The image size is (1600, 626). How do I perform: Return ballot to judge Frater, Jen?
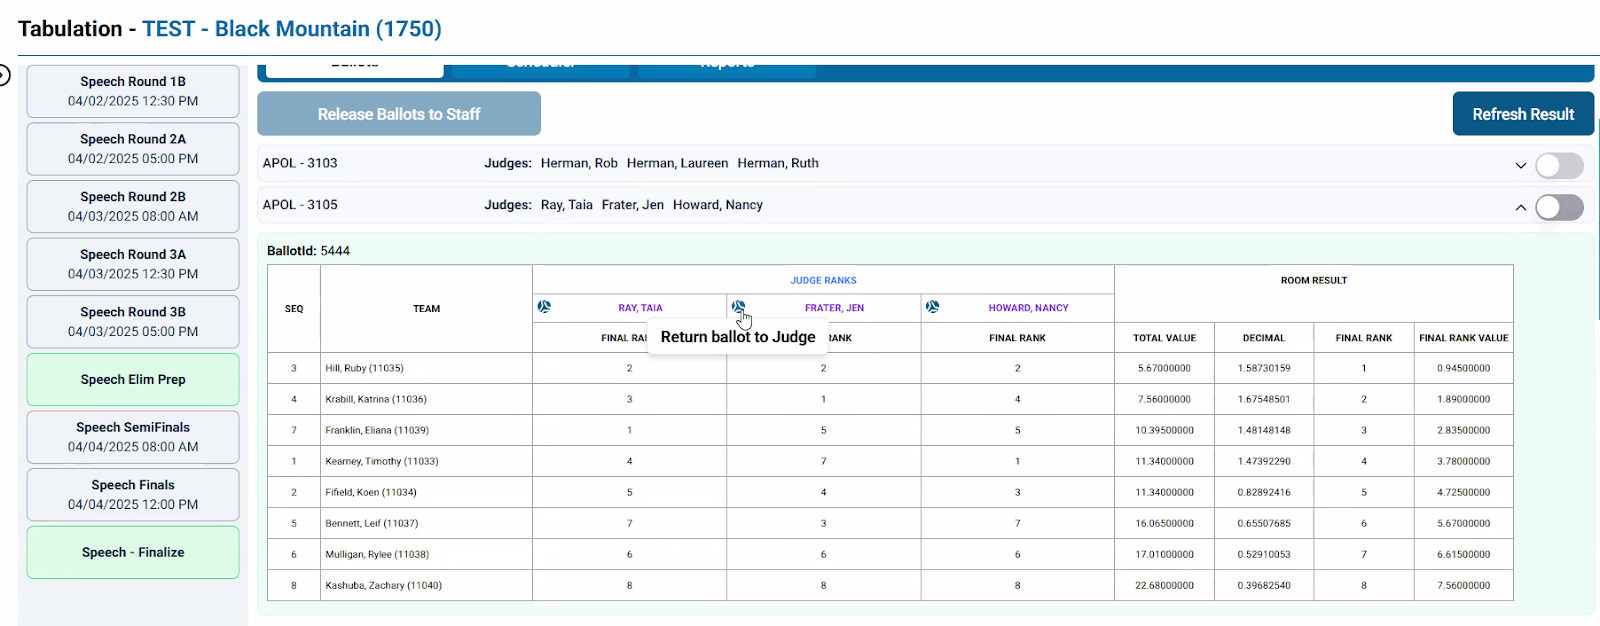click(x=738, y=307)
